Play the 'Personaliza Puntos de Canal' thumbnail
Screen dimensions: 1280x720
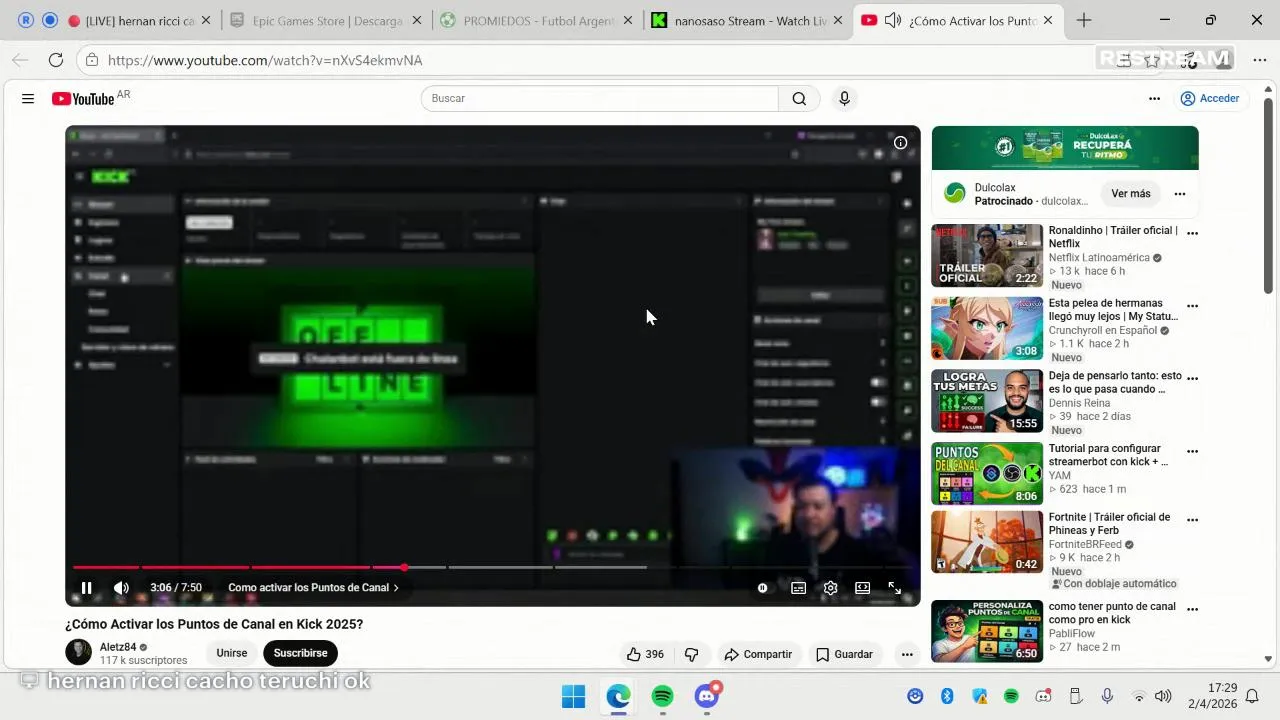pos(987,631)
